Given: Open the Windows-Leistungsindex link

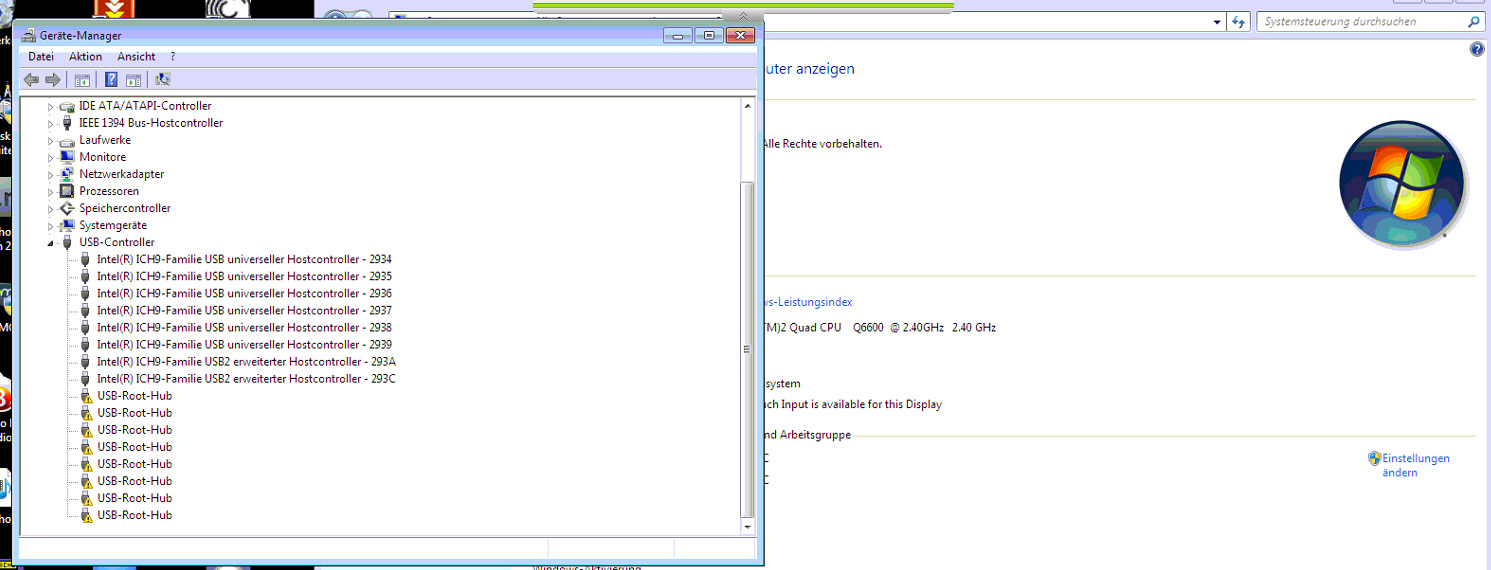Looking at the screenshot, I should point(807,302).
